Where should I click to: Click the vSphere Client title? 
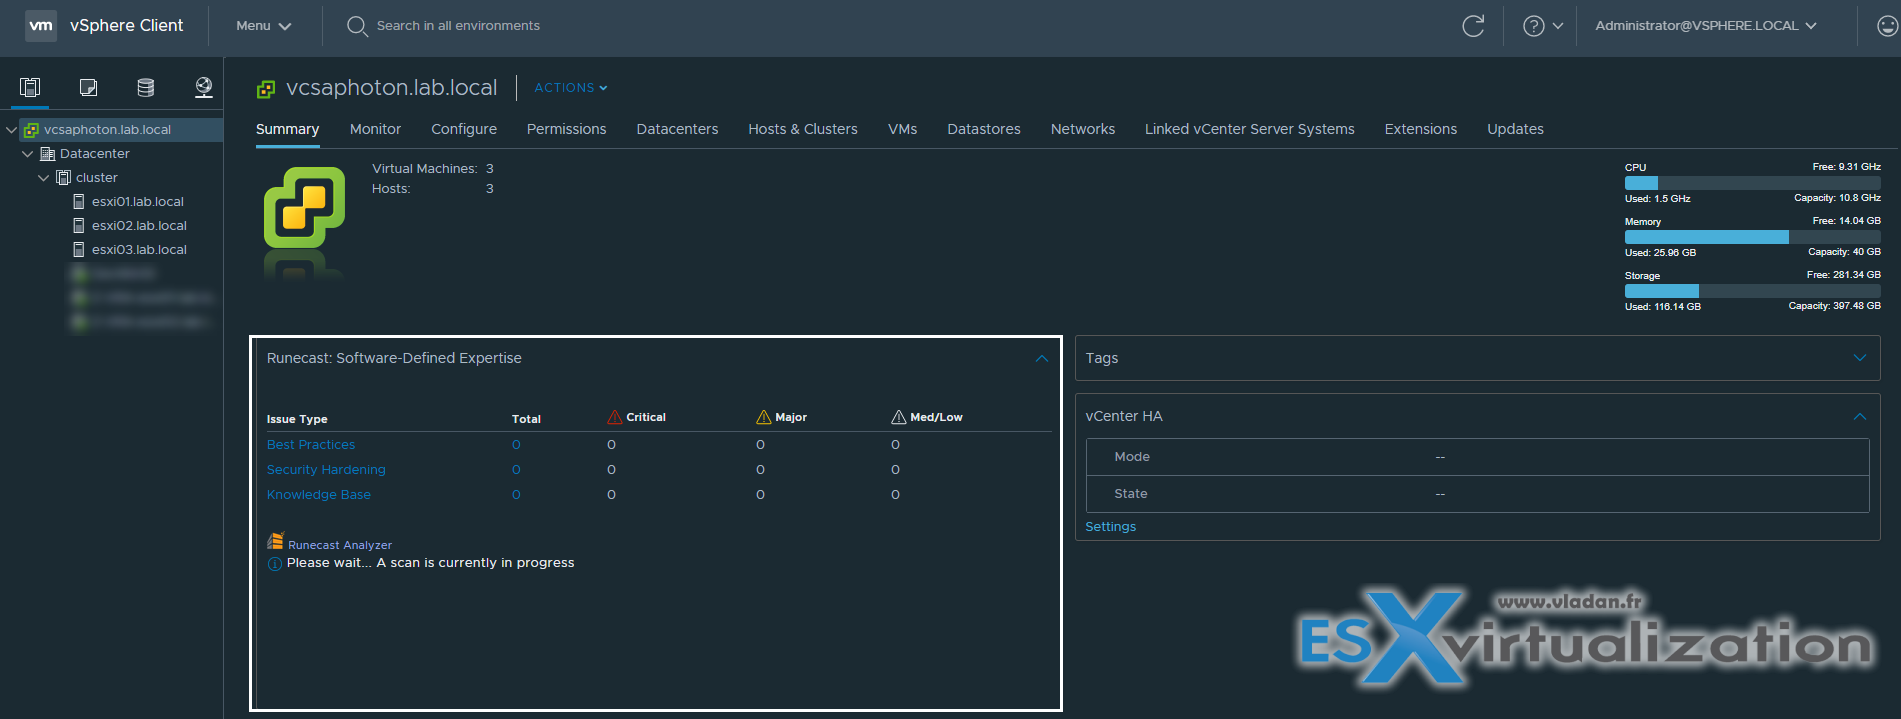[126, 25]
